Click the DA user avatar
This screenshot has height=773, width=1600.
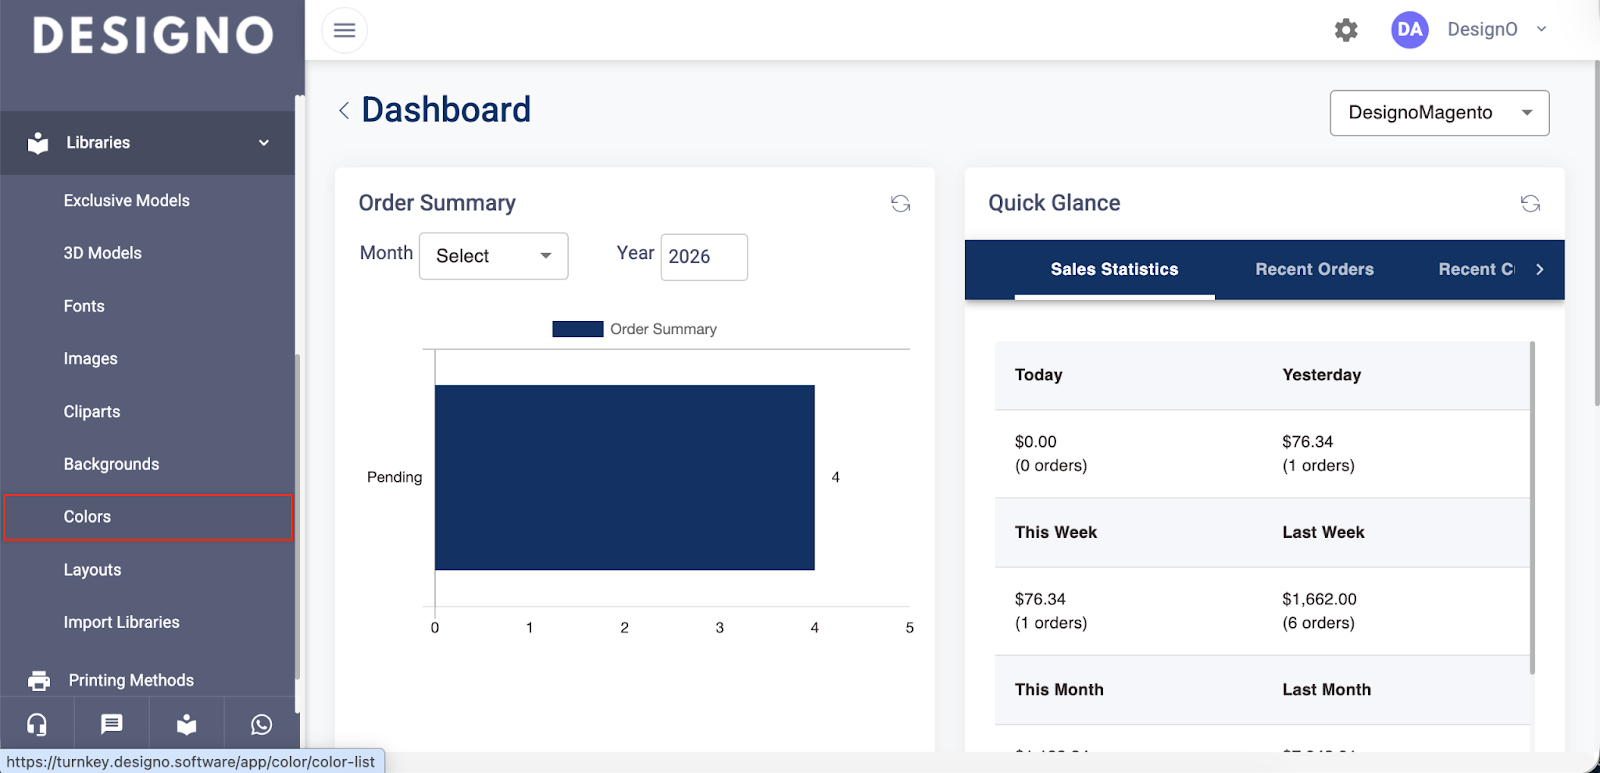[1409, 30]
